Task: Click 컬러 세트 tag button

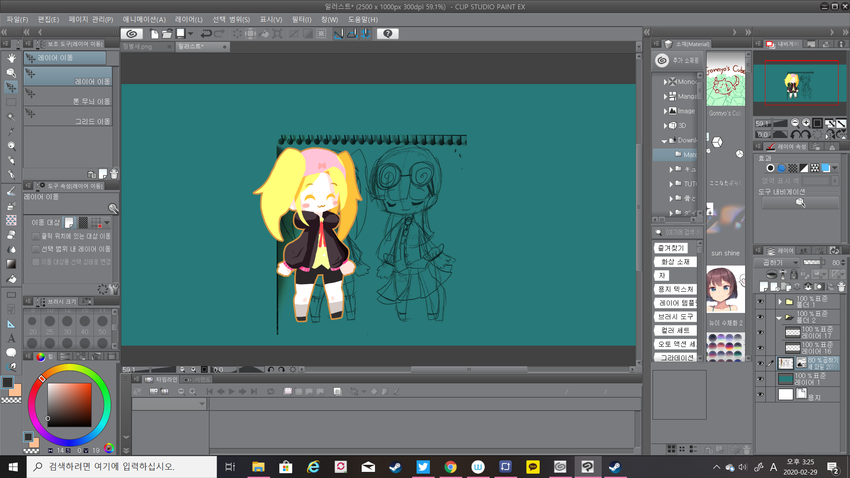Action: [x=674, y=330]
